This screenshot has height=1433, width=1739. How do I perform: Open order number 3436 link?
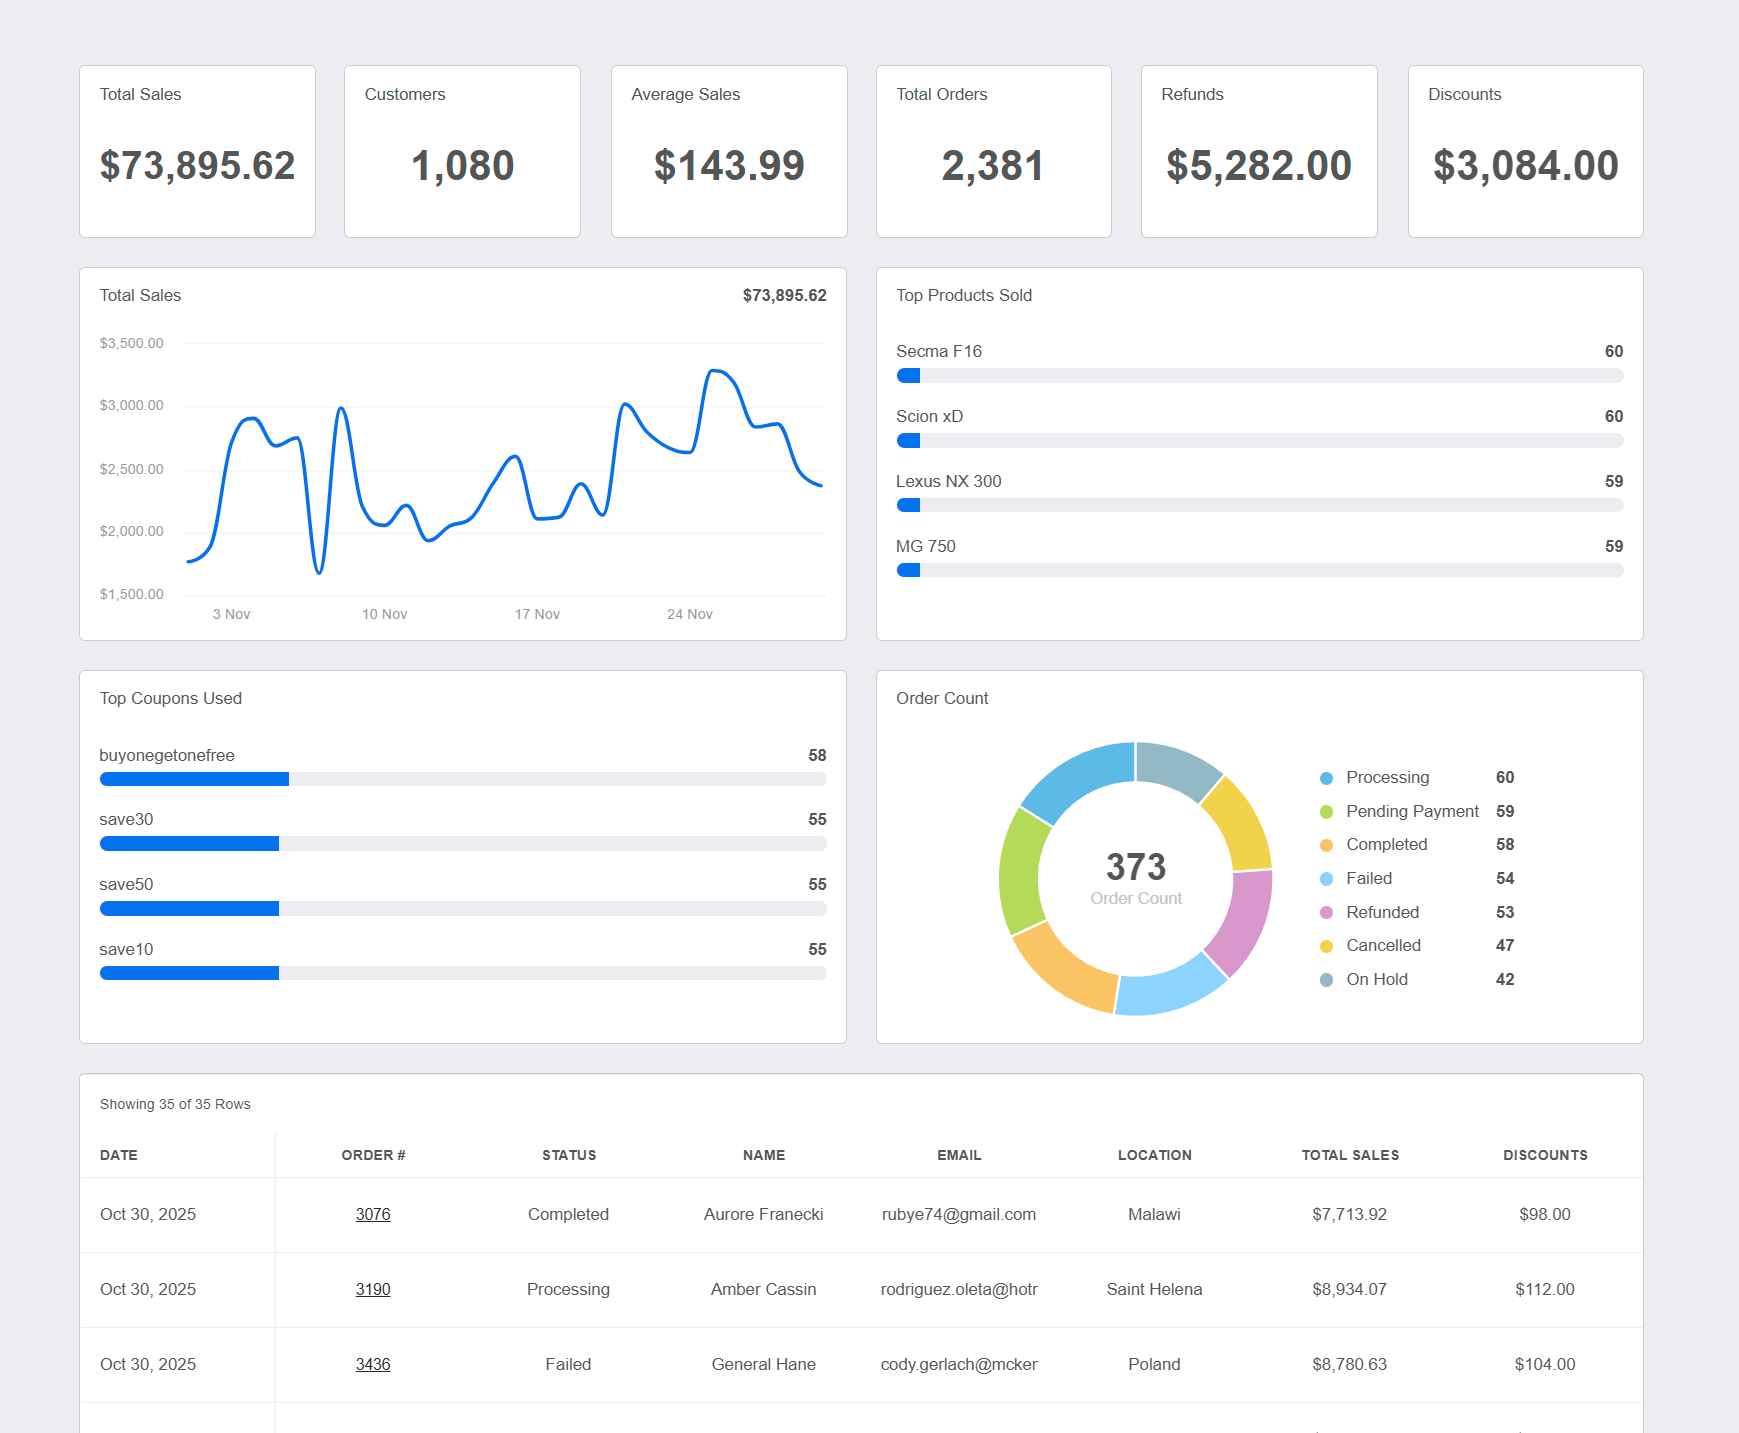[373, 1364]
